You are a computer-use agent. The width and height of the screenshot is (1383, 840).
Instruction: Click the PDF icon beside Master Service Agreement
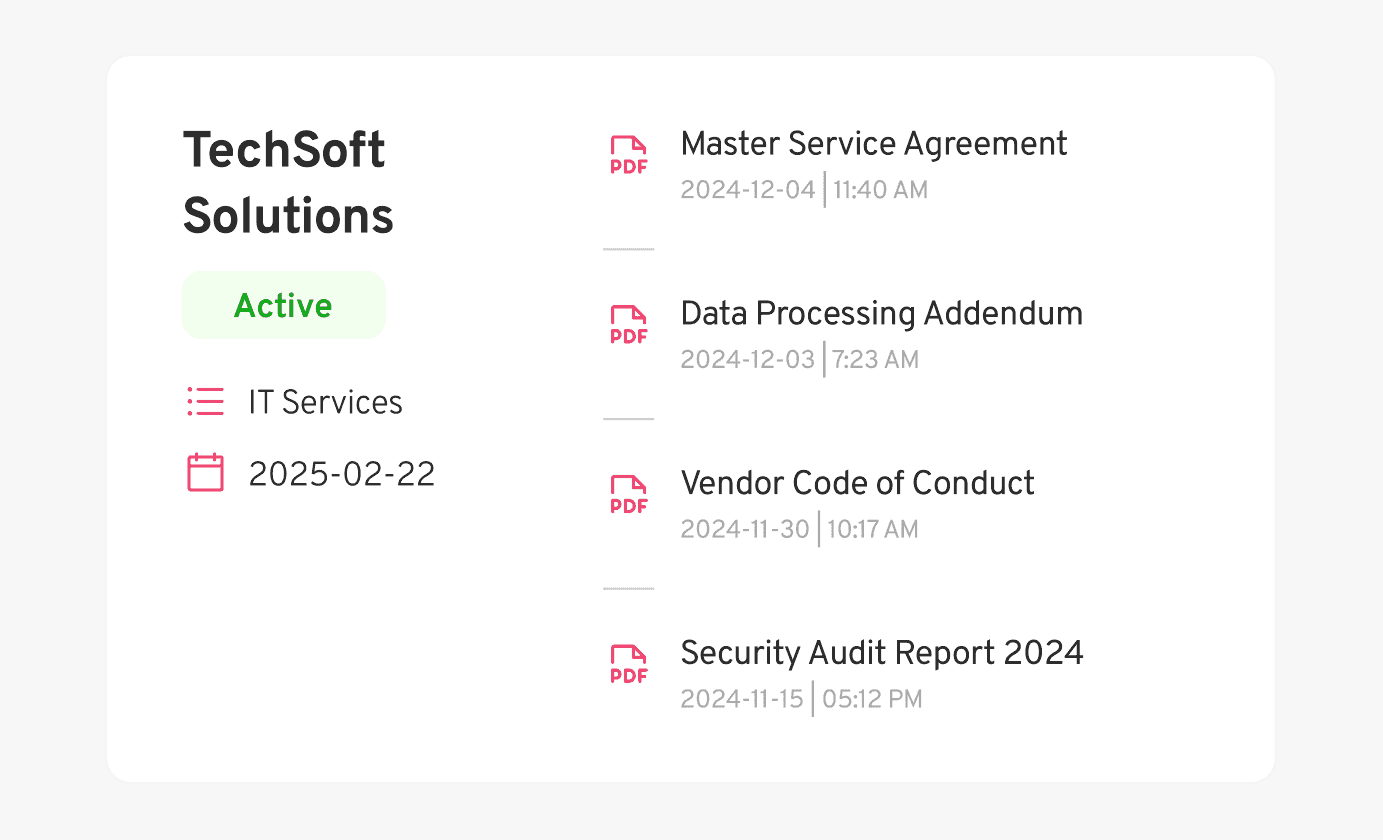(628, 154)
